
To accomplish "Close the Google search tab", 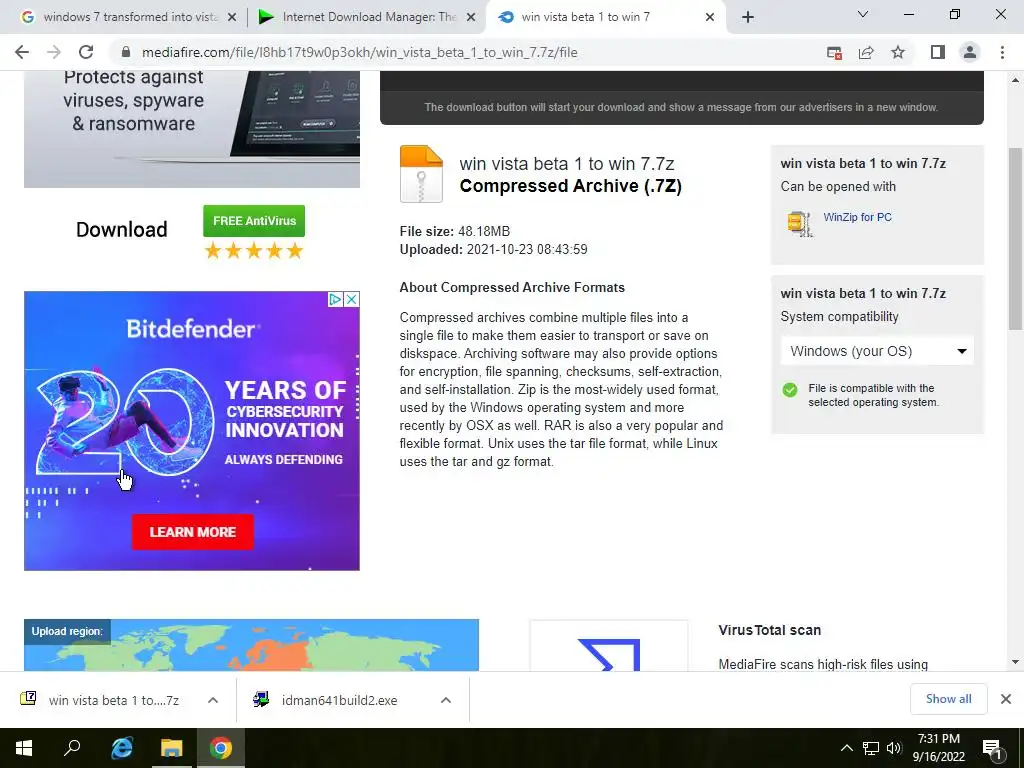I will coord(232,18).
